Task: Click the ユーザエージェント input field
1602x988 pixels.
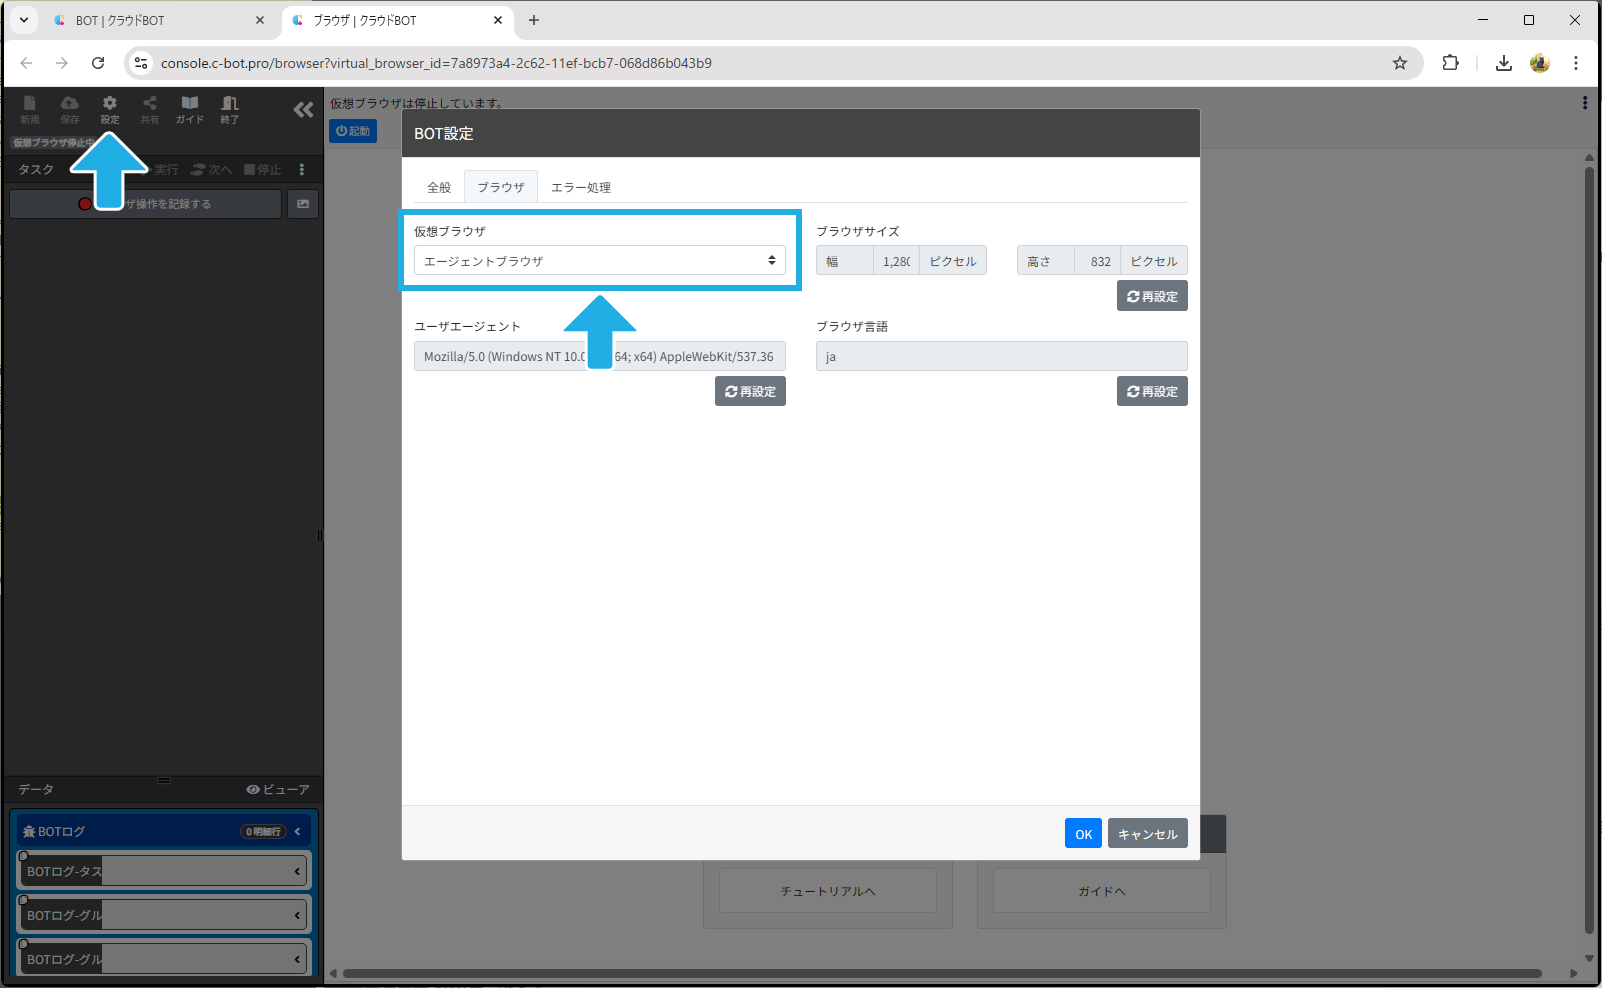Action: (600, 356)
